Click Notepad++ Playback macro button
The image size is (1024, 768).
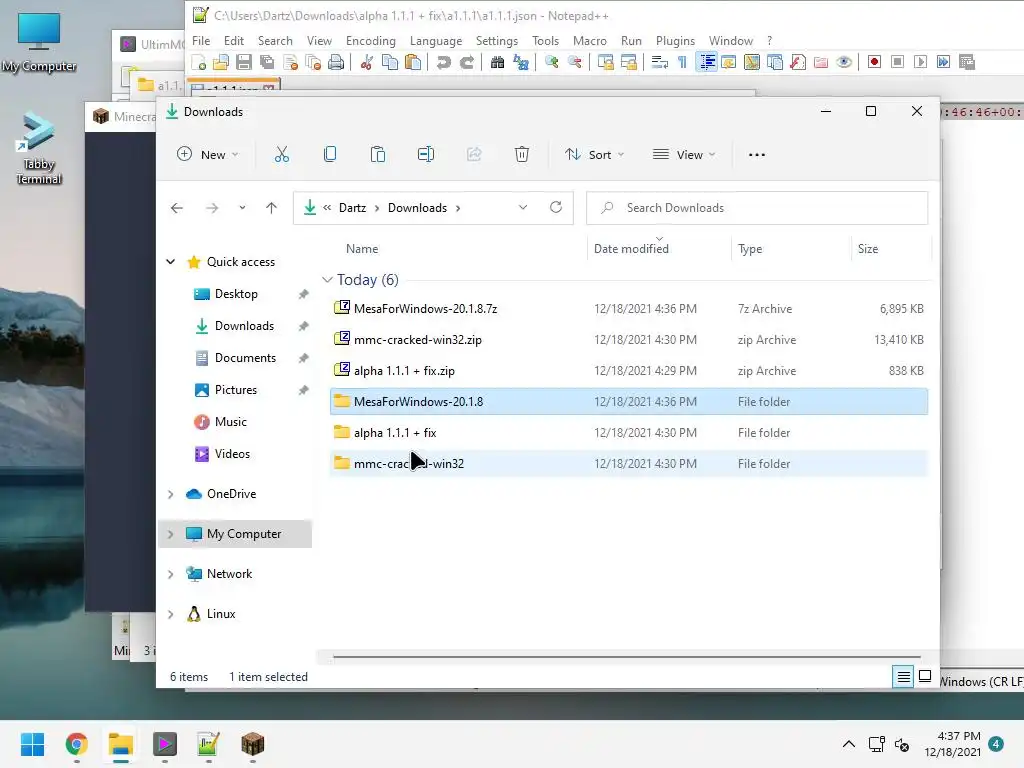tap(920, 63)
